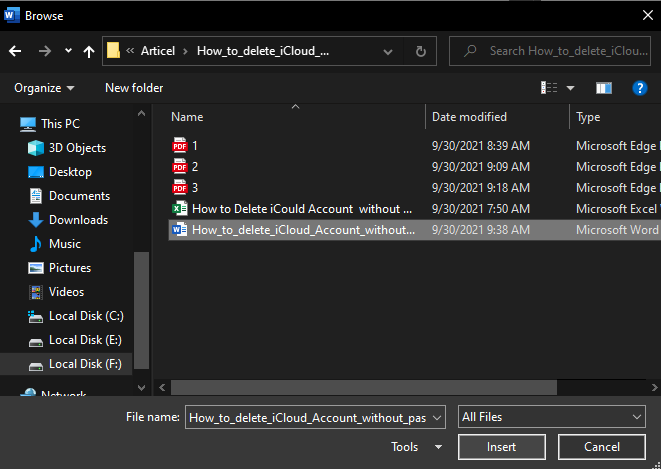Open recent locations dropdown arrow
The image size is (661, 469).
click(68, 51)
